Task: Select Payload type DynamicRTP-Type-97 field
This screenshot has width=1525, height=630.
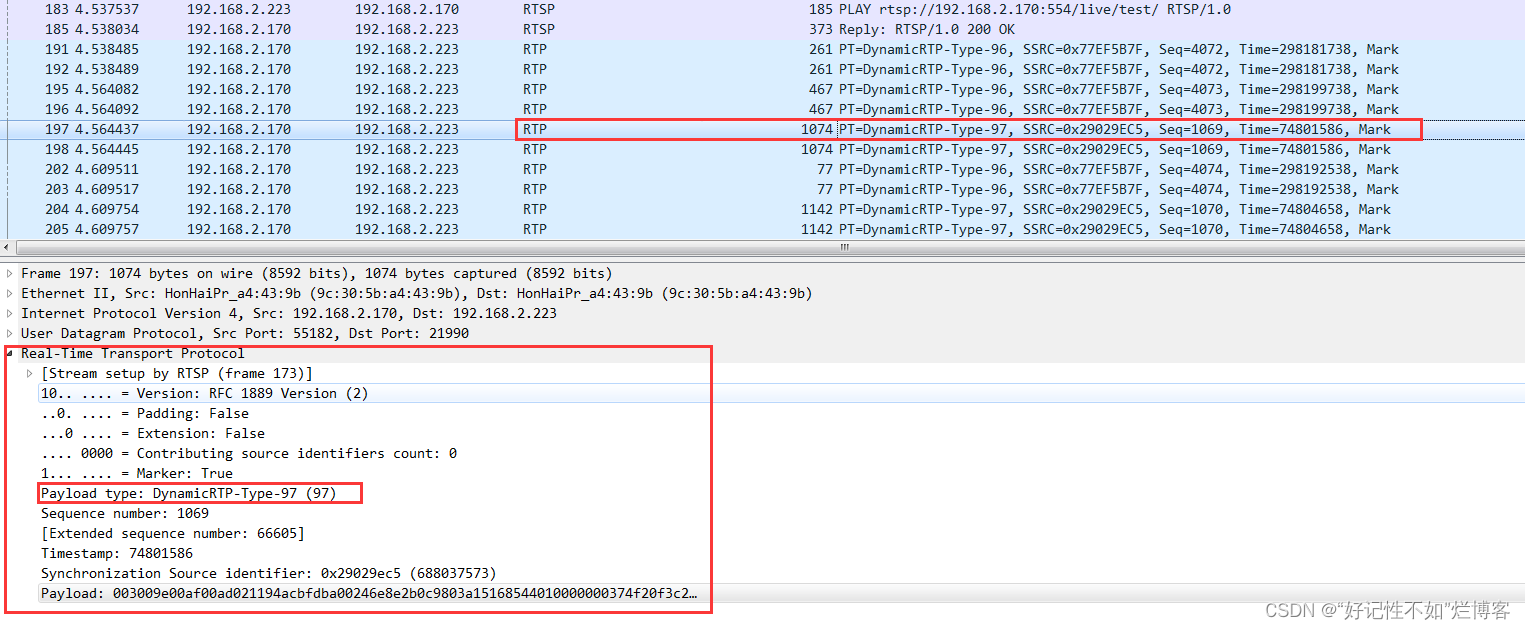Action: click(188, 493)
